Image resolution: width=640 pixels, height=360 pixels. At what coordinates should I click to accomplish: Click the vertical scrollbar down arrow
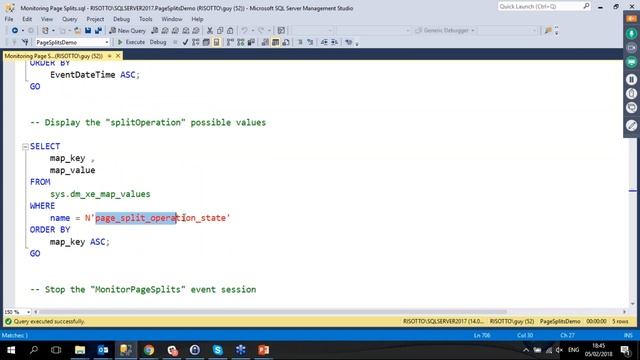633,304
